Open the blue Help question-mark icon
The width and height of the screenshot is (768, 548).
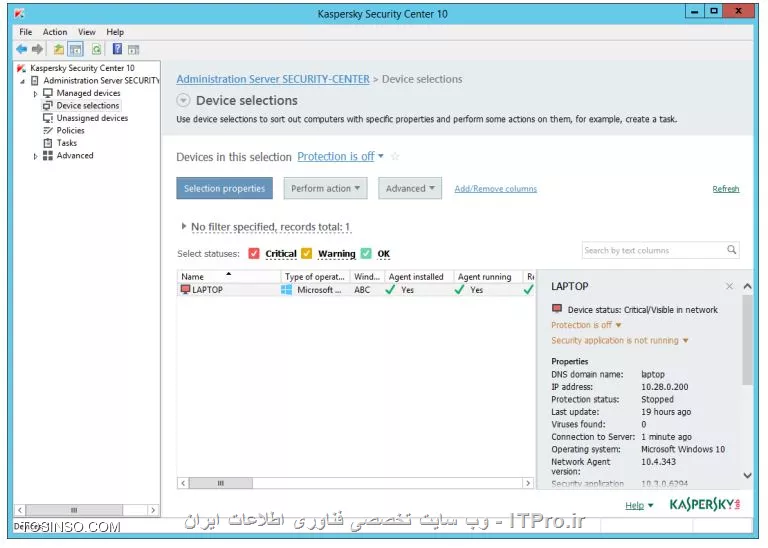(x=118, y=49)
